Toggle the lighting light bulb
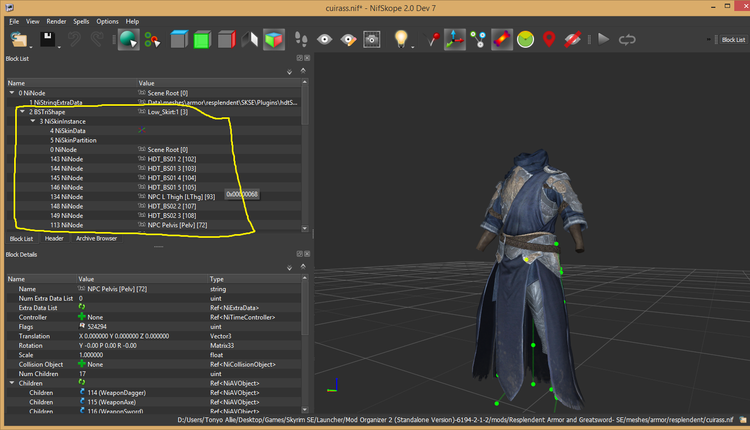750x430 pixels. (401, 38)
